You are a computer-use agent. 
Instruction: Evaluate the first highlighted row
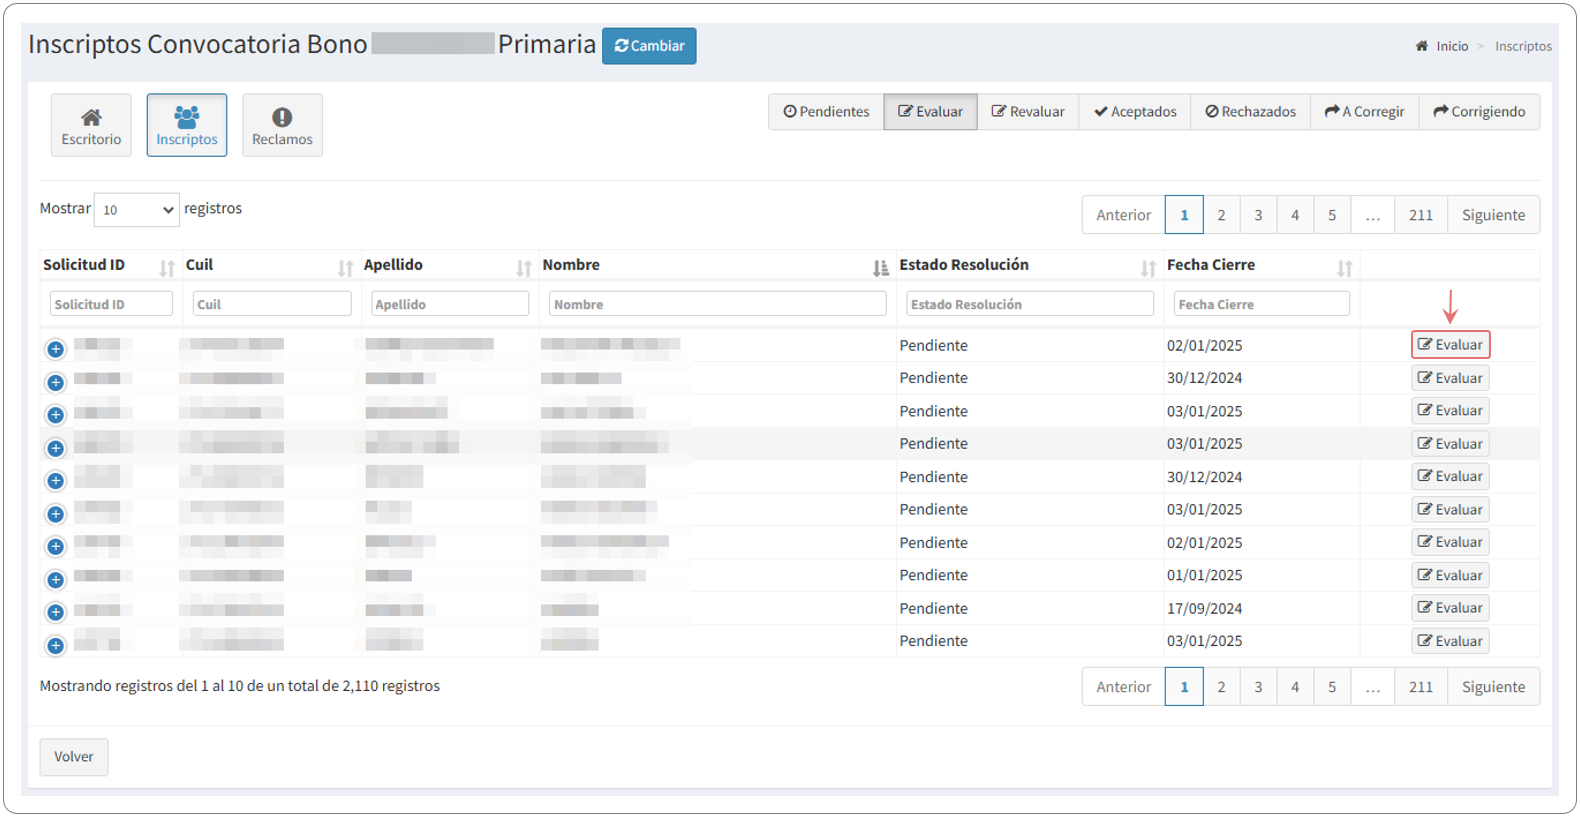pos(1450,345)
